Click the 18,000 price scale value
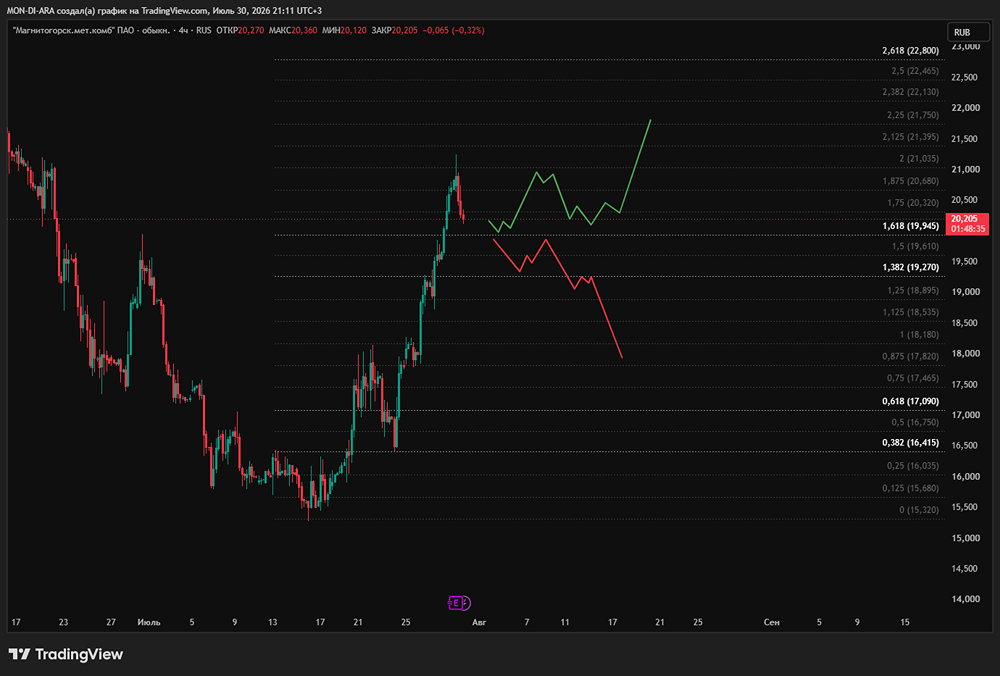This screenshot has width=1000, height=676. click(965, 353)
